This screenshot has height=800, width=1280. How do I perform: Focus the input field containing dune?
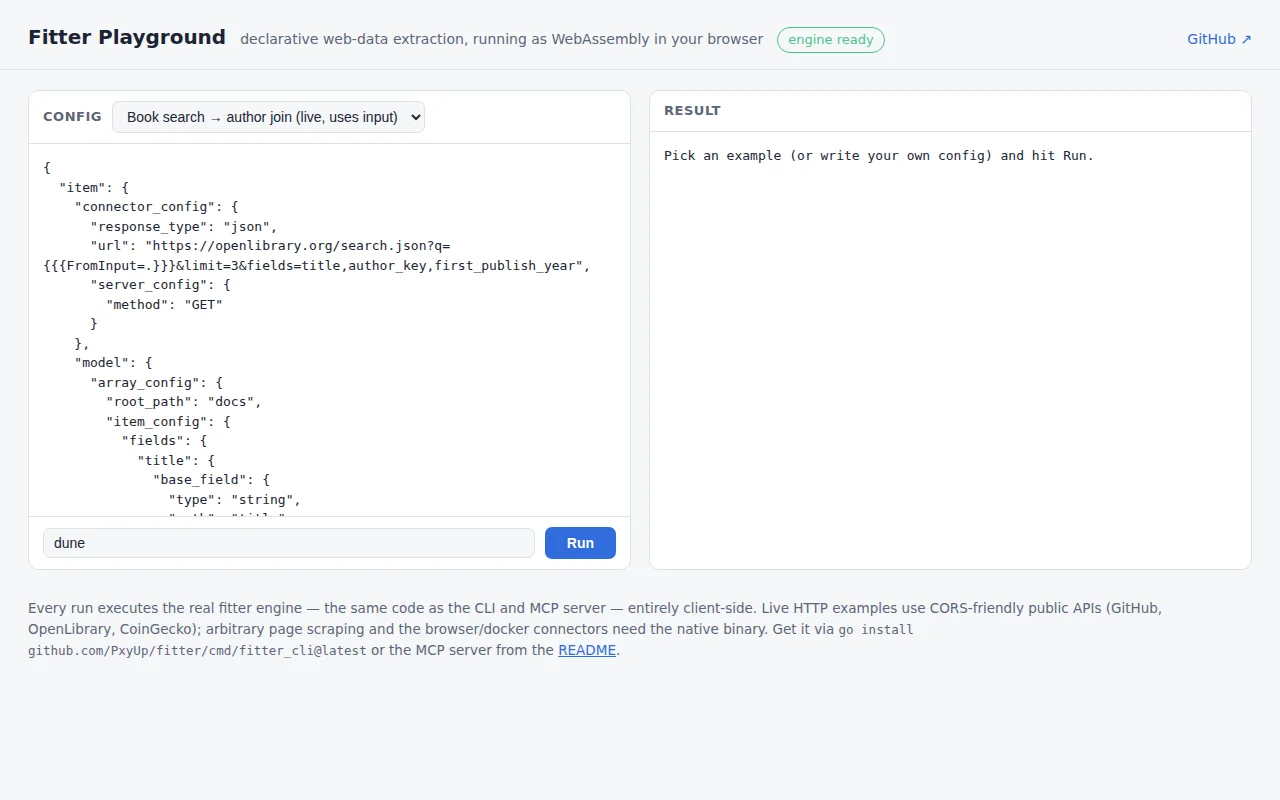289,543
